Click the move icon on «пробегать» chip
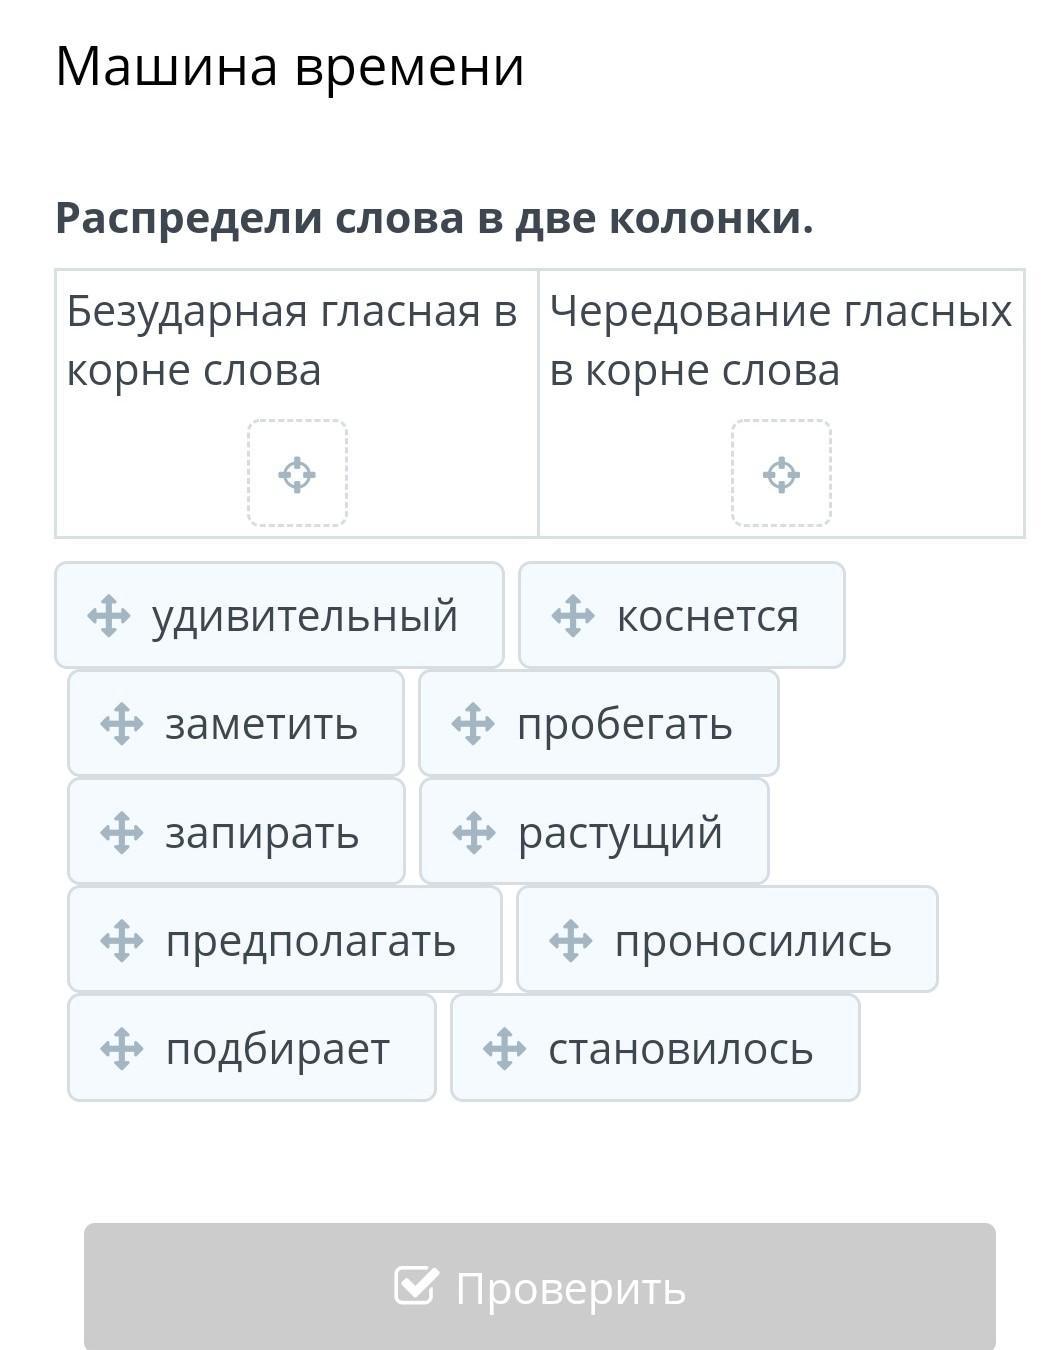The width and height of the screenshot is (1061, 1350). click(x=473, y=724)
